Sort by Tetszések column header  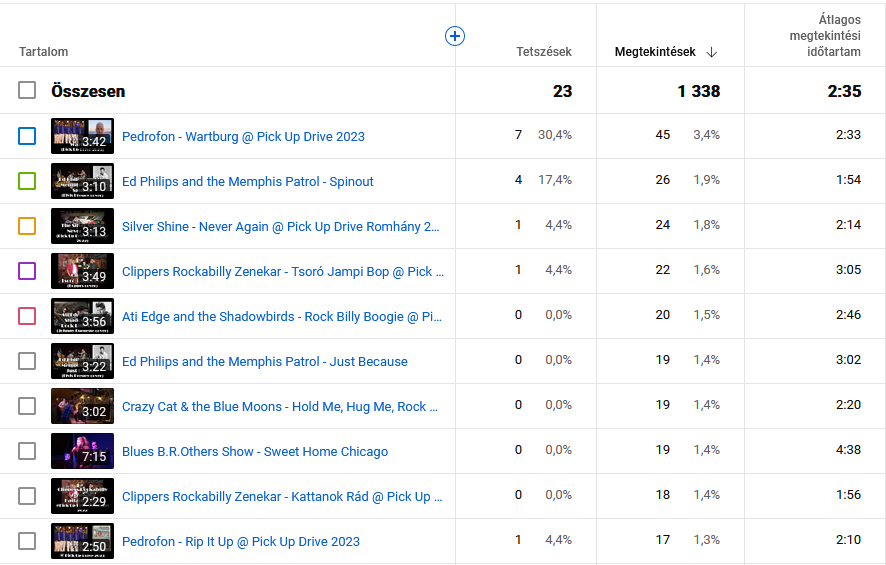coord(543,52)
